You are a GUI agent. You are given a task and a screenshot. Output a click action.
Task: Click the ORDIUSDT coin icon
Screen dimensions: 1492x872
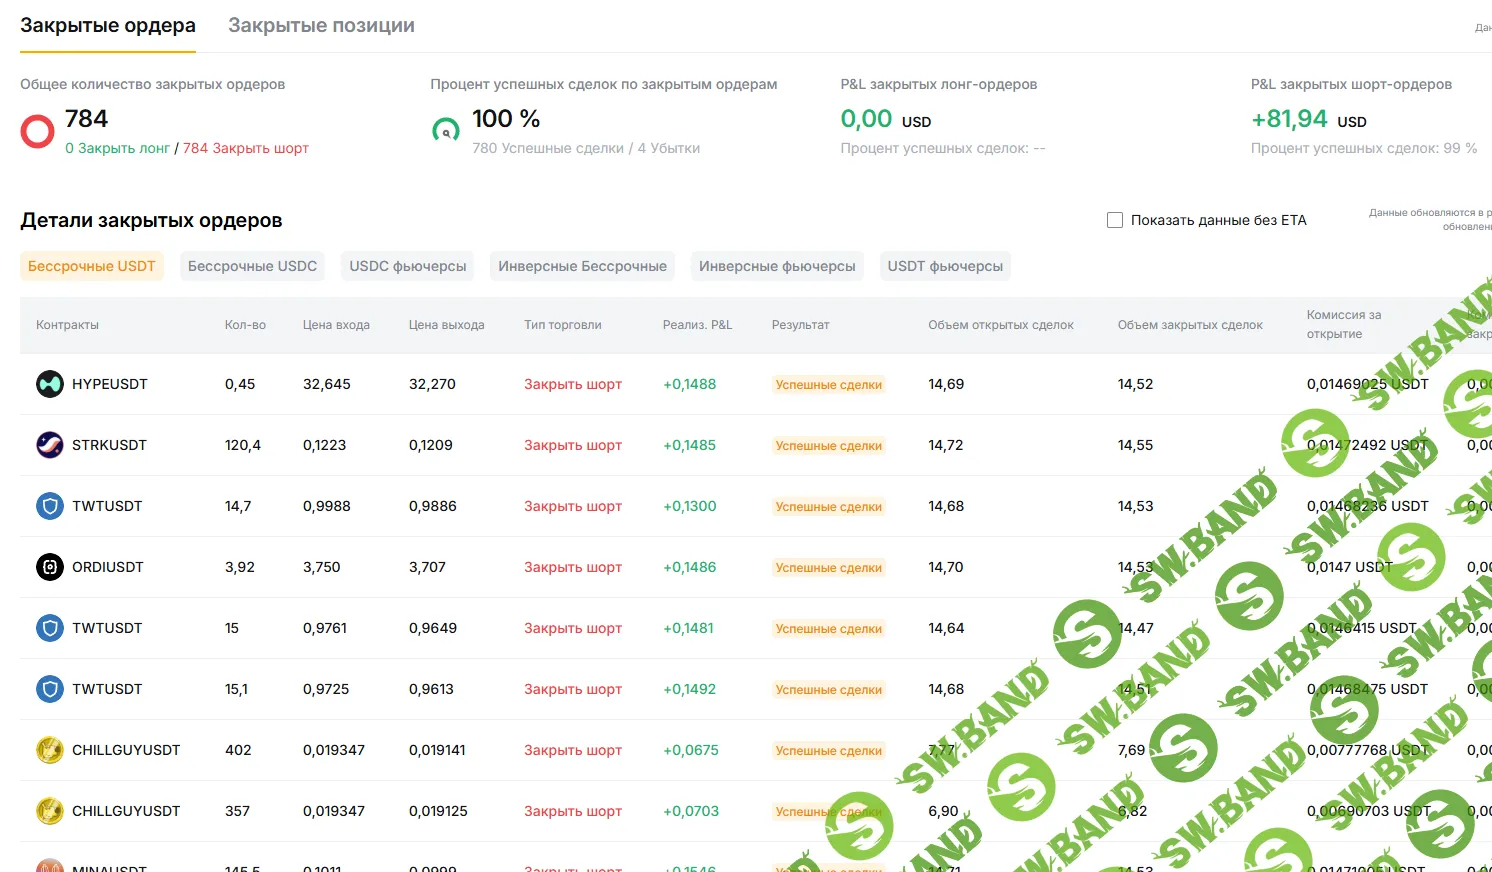click(x=50, y=567)
